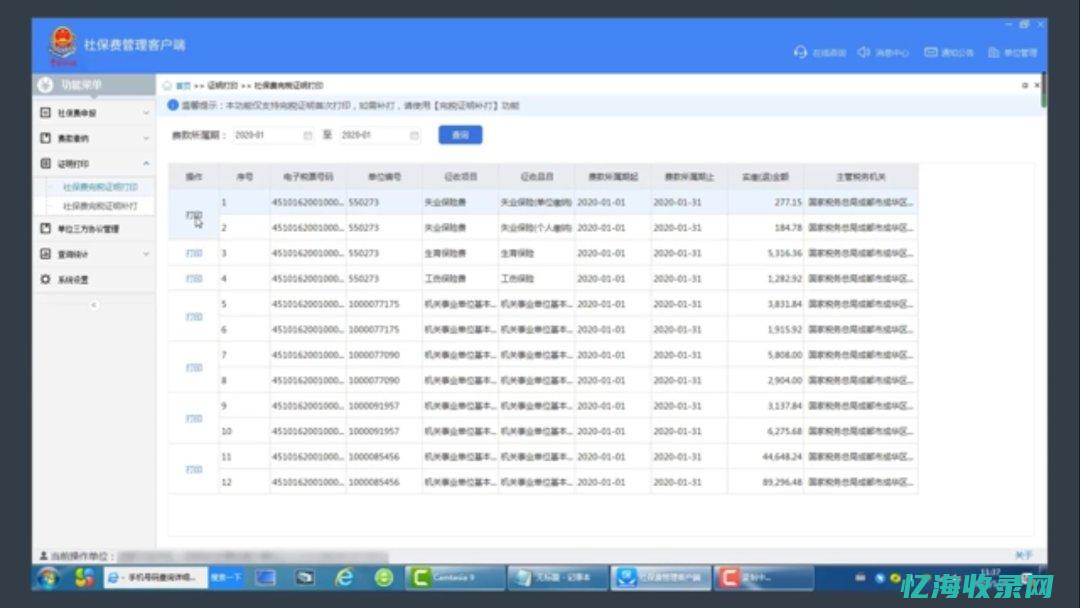Collapse the 证明打印 menu section
The width and height of the screenshot is (1080, 608).
pos(146,163)
